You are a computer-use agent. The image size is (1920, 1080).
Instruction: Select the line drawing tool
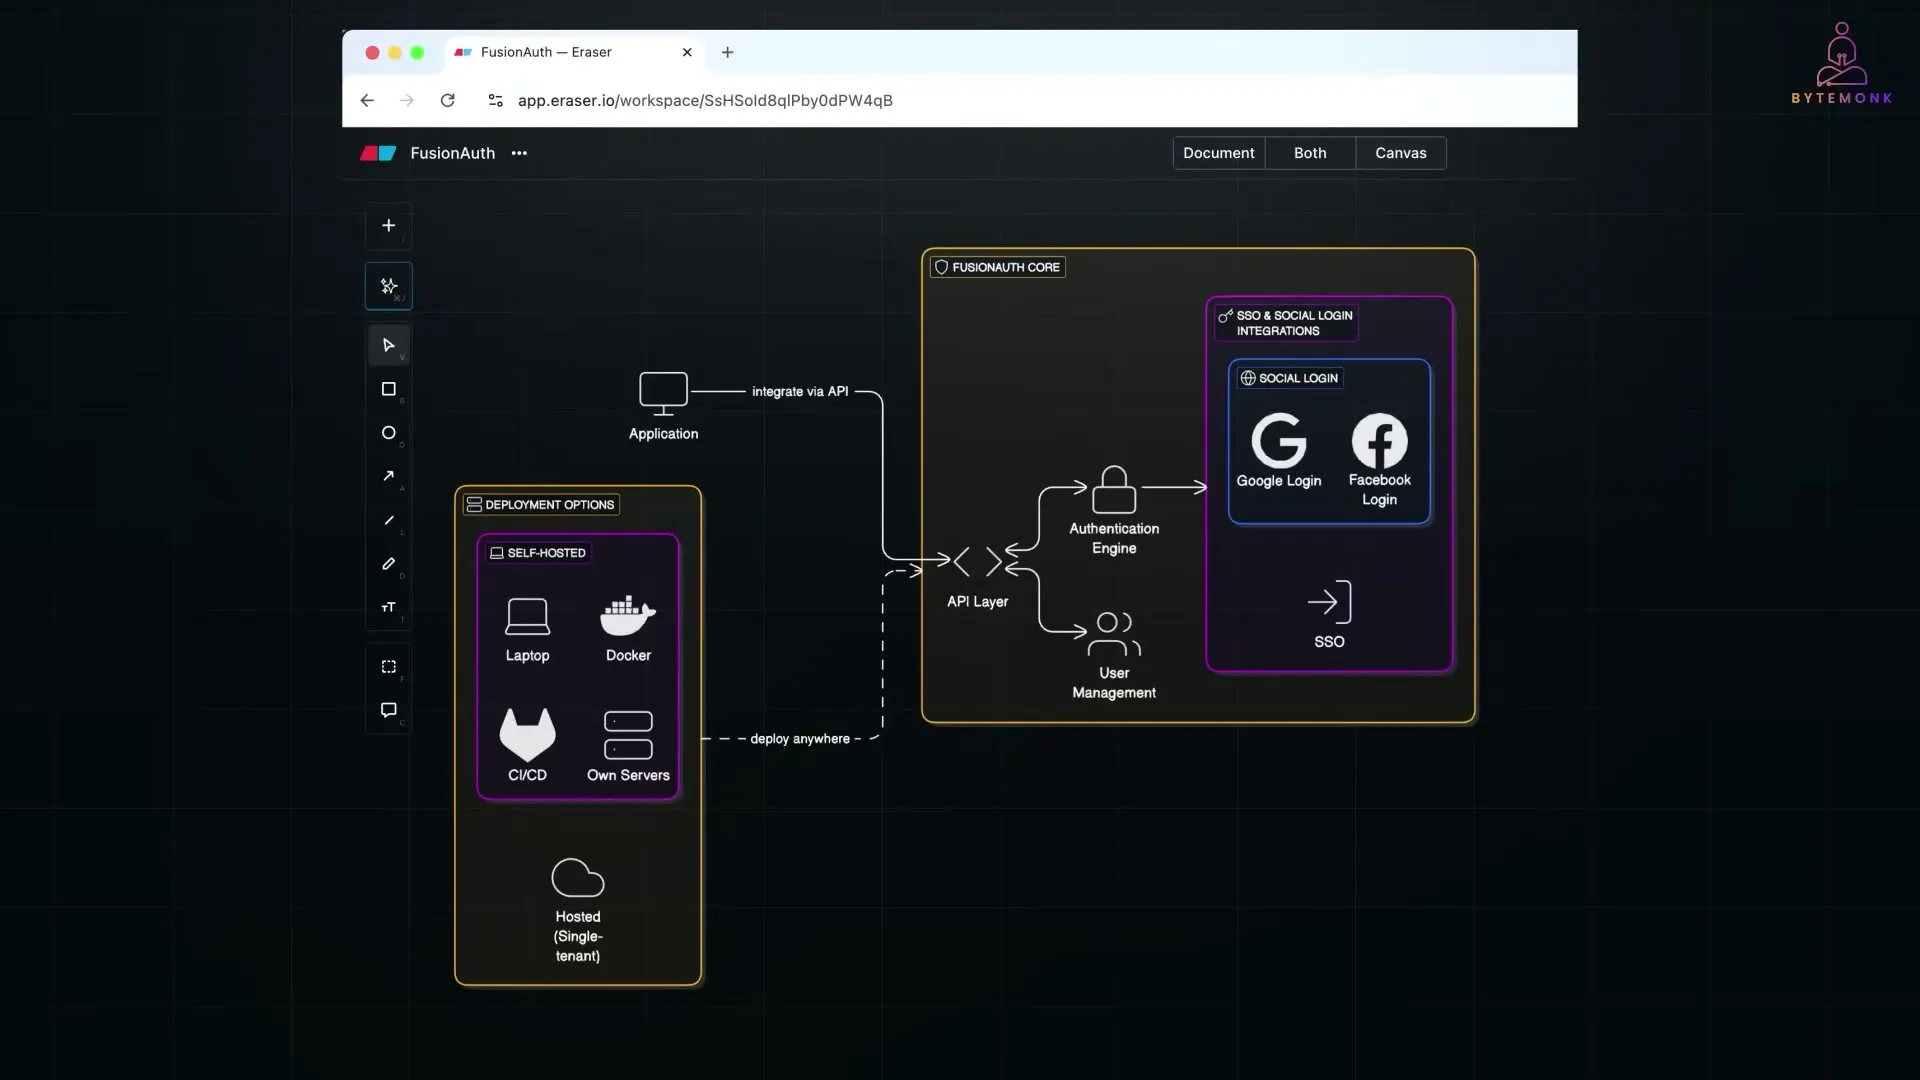(x=389, y=520)
